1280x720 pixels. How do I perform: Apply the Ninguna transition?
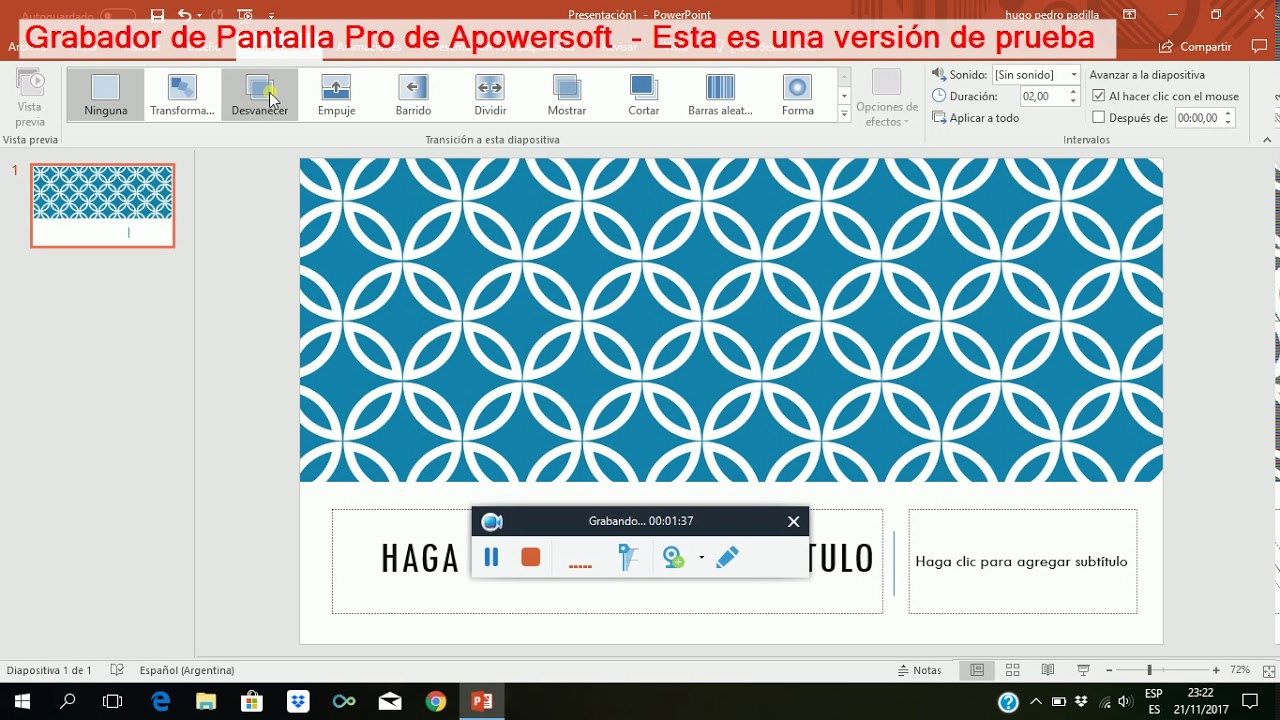(x=106, y=95)
